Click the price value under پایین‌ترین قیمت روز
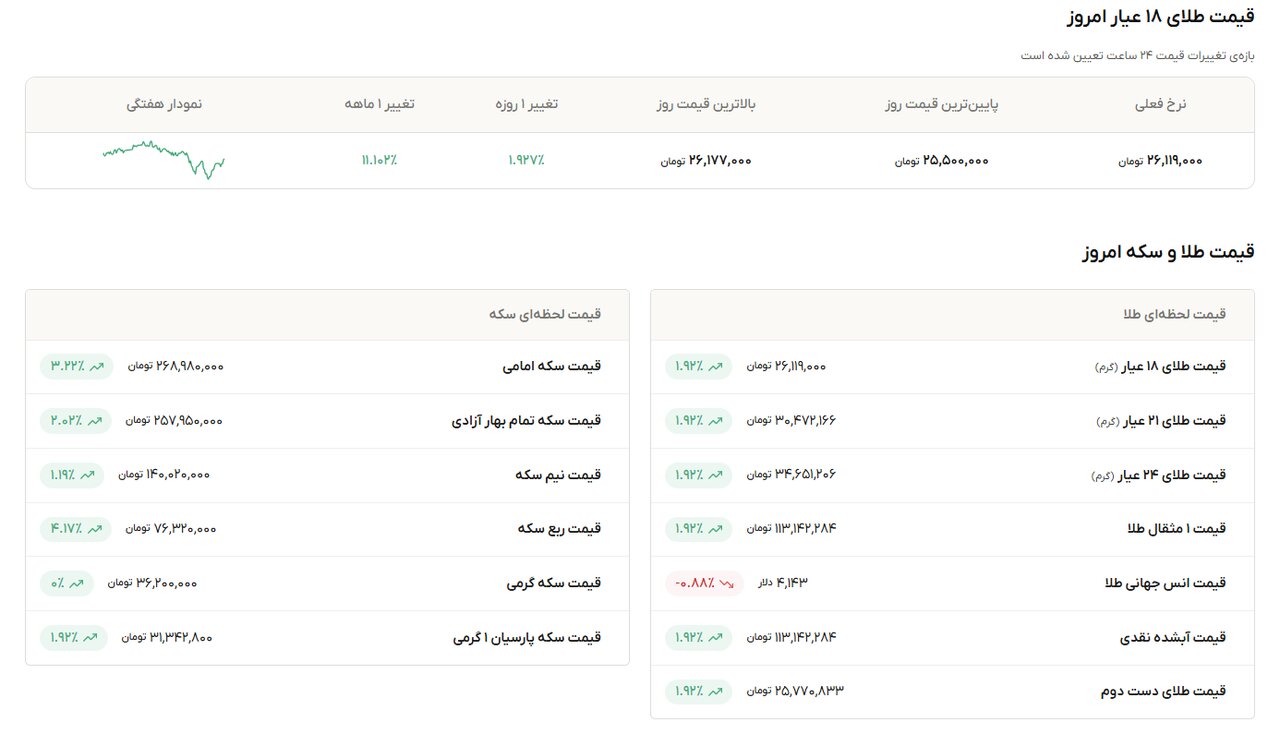 (942, 160)
